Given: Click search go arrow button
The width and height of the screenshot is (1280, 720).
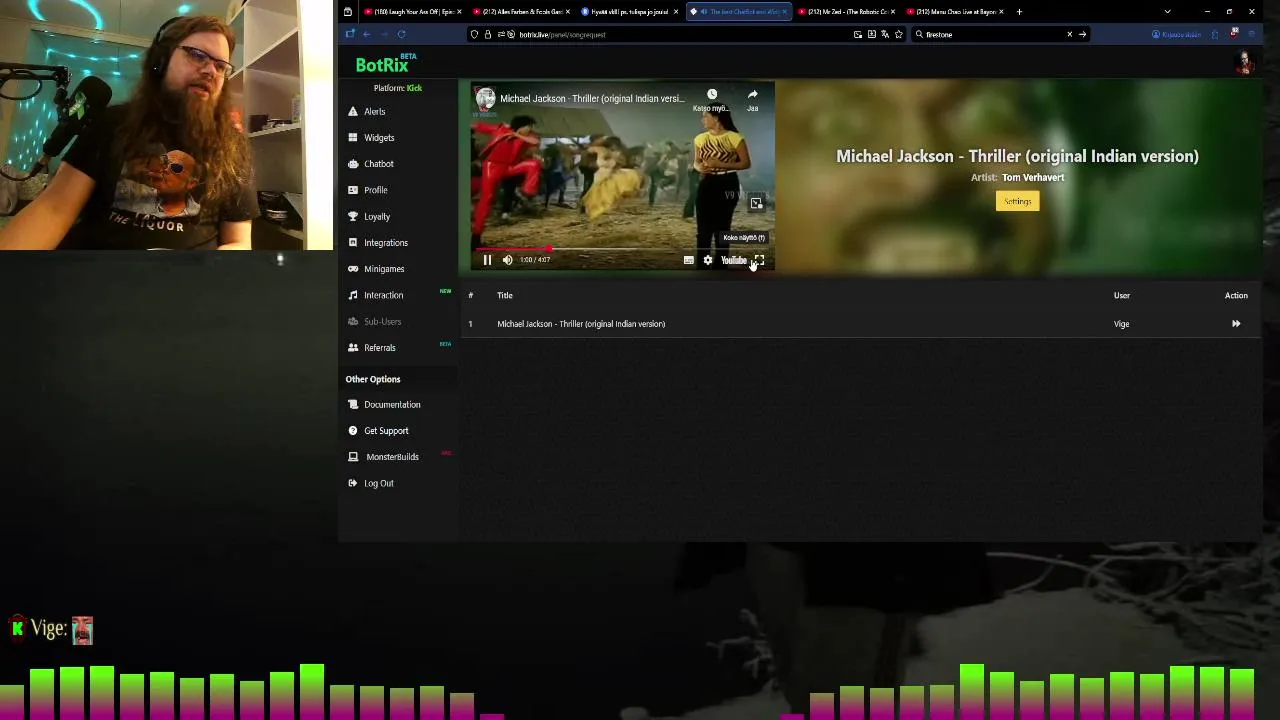Looking at the screenshot, I should click(1082, 34).
